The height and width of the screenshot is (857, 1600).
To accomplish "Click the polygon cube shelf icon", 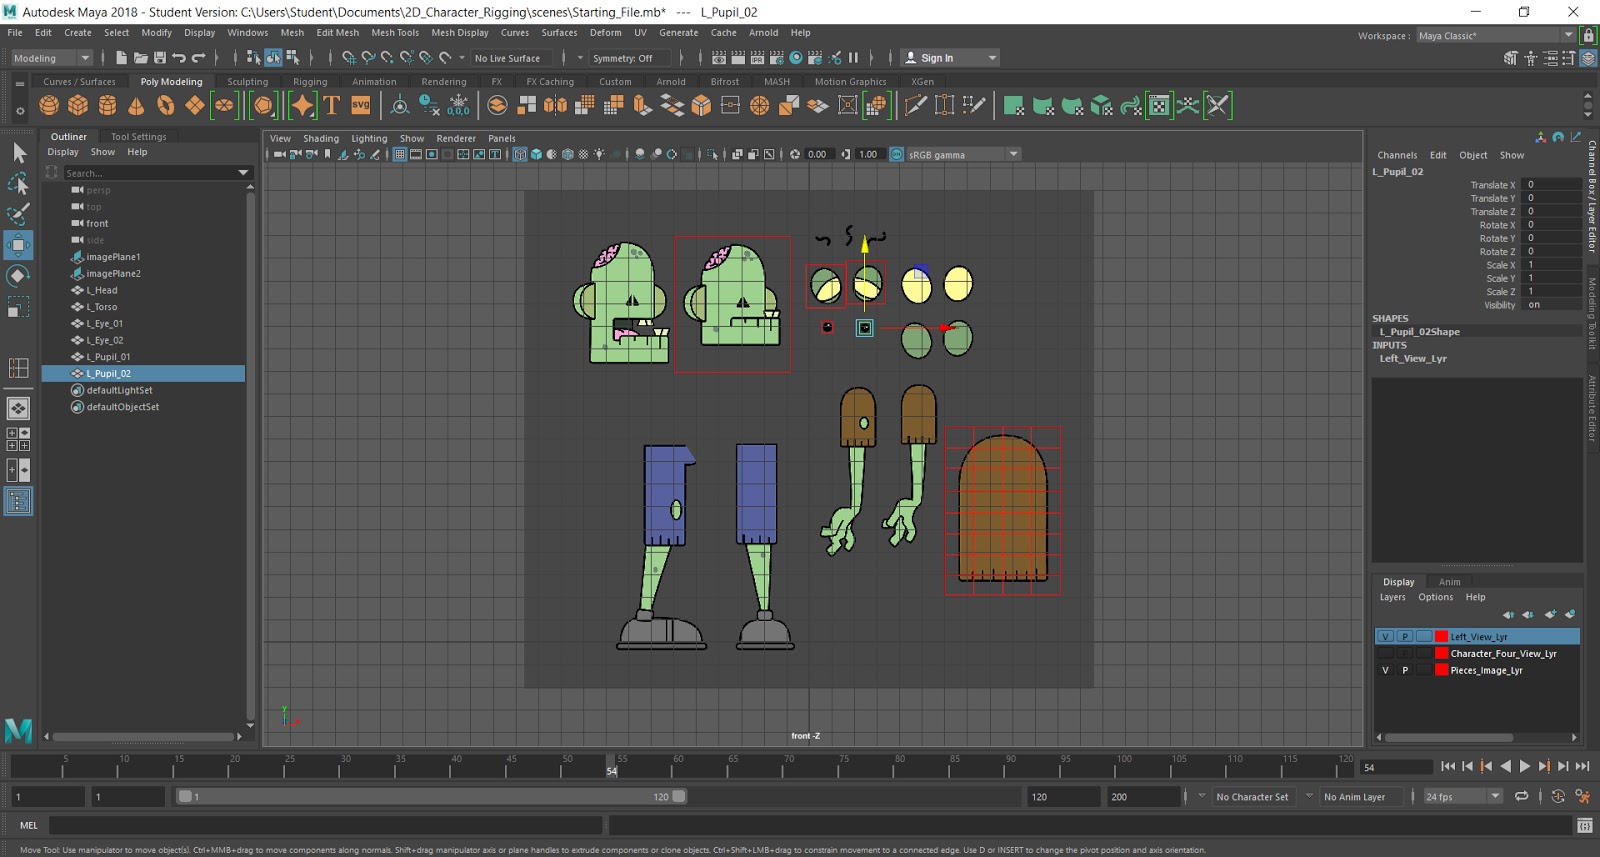I will tap(78, 105).
